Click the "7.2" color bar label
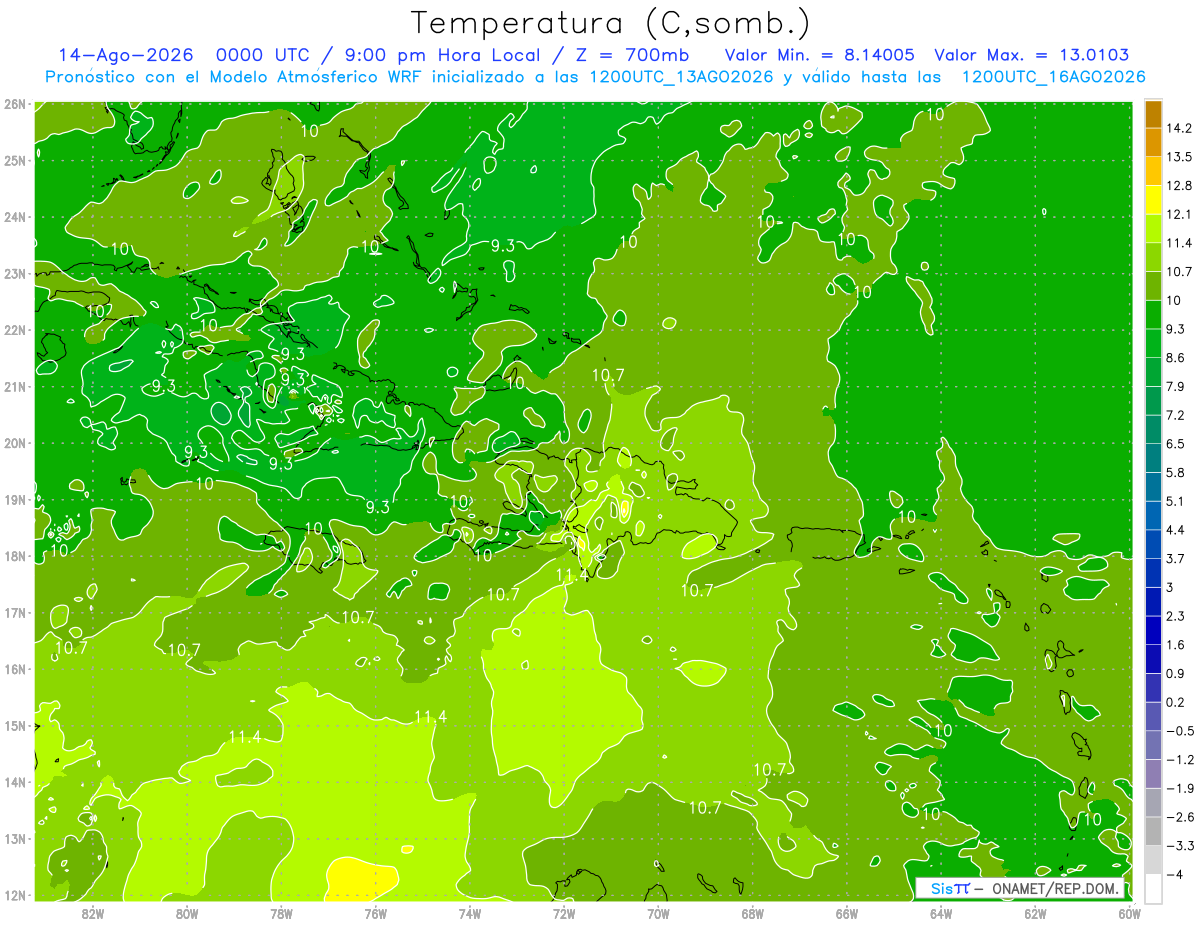1200x927 pixels. coord(1176,415)
